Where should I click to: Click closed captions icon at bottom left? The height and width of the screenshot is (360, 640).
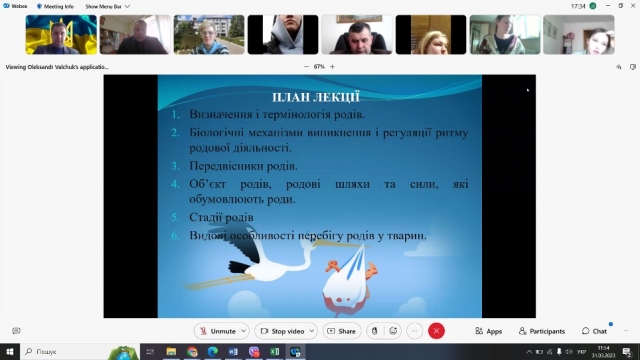(x=16, y=331)
